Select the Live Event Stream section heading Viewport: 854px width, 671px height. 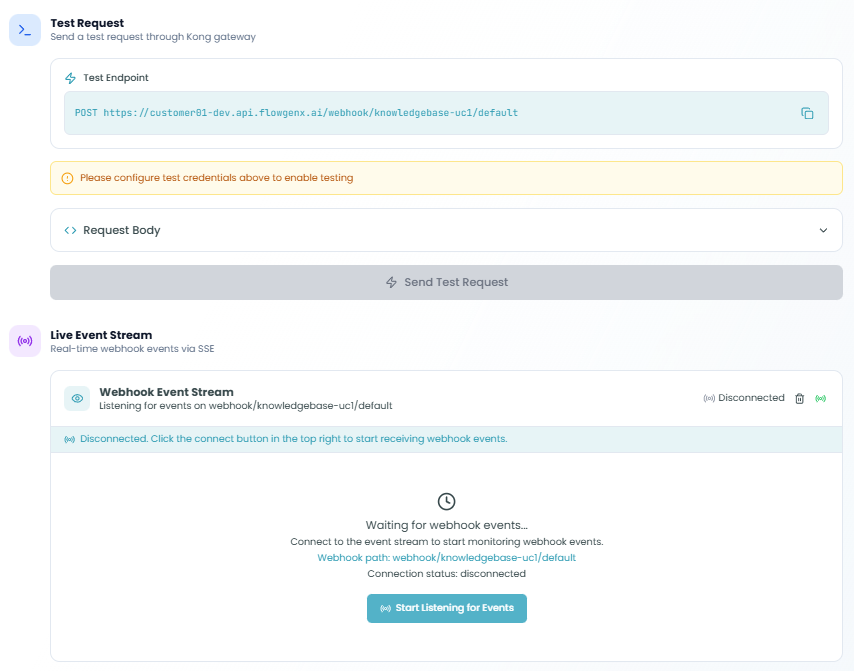pyautogui.click(x=101, y=335)
